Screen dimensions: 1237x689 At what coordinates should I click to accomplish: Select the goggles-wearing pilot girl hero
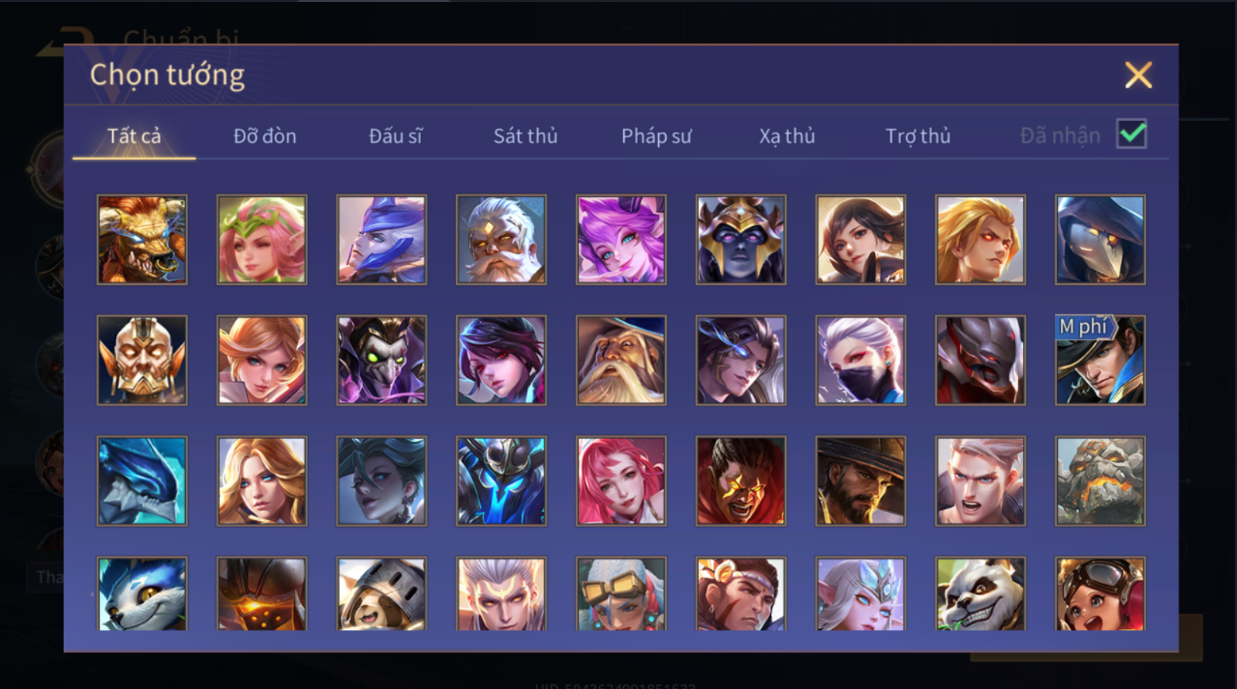click(x=1100, y=594)
